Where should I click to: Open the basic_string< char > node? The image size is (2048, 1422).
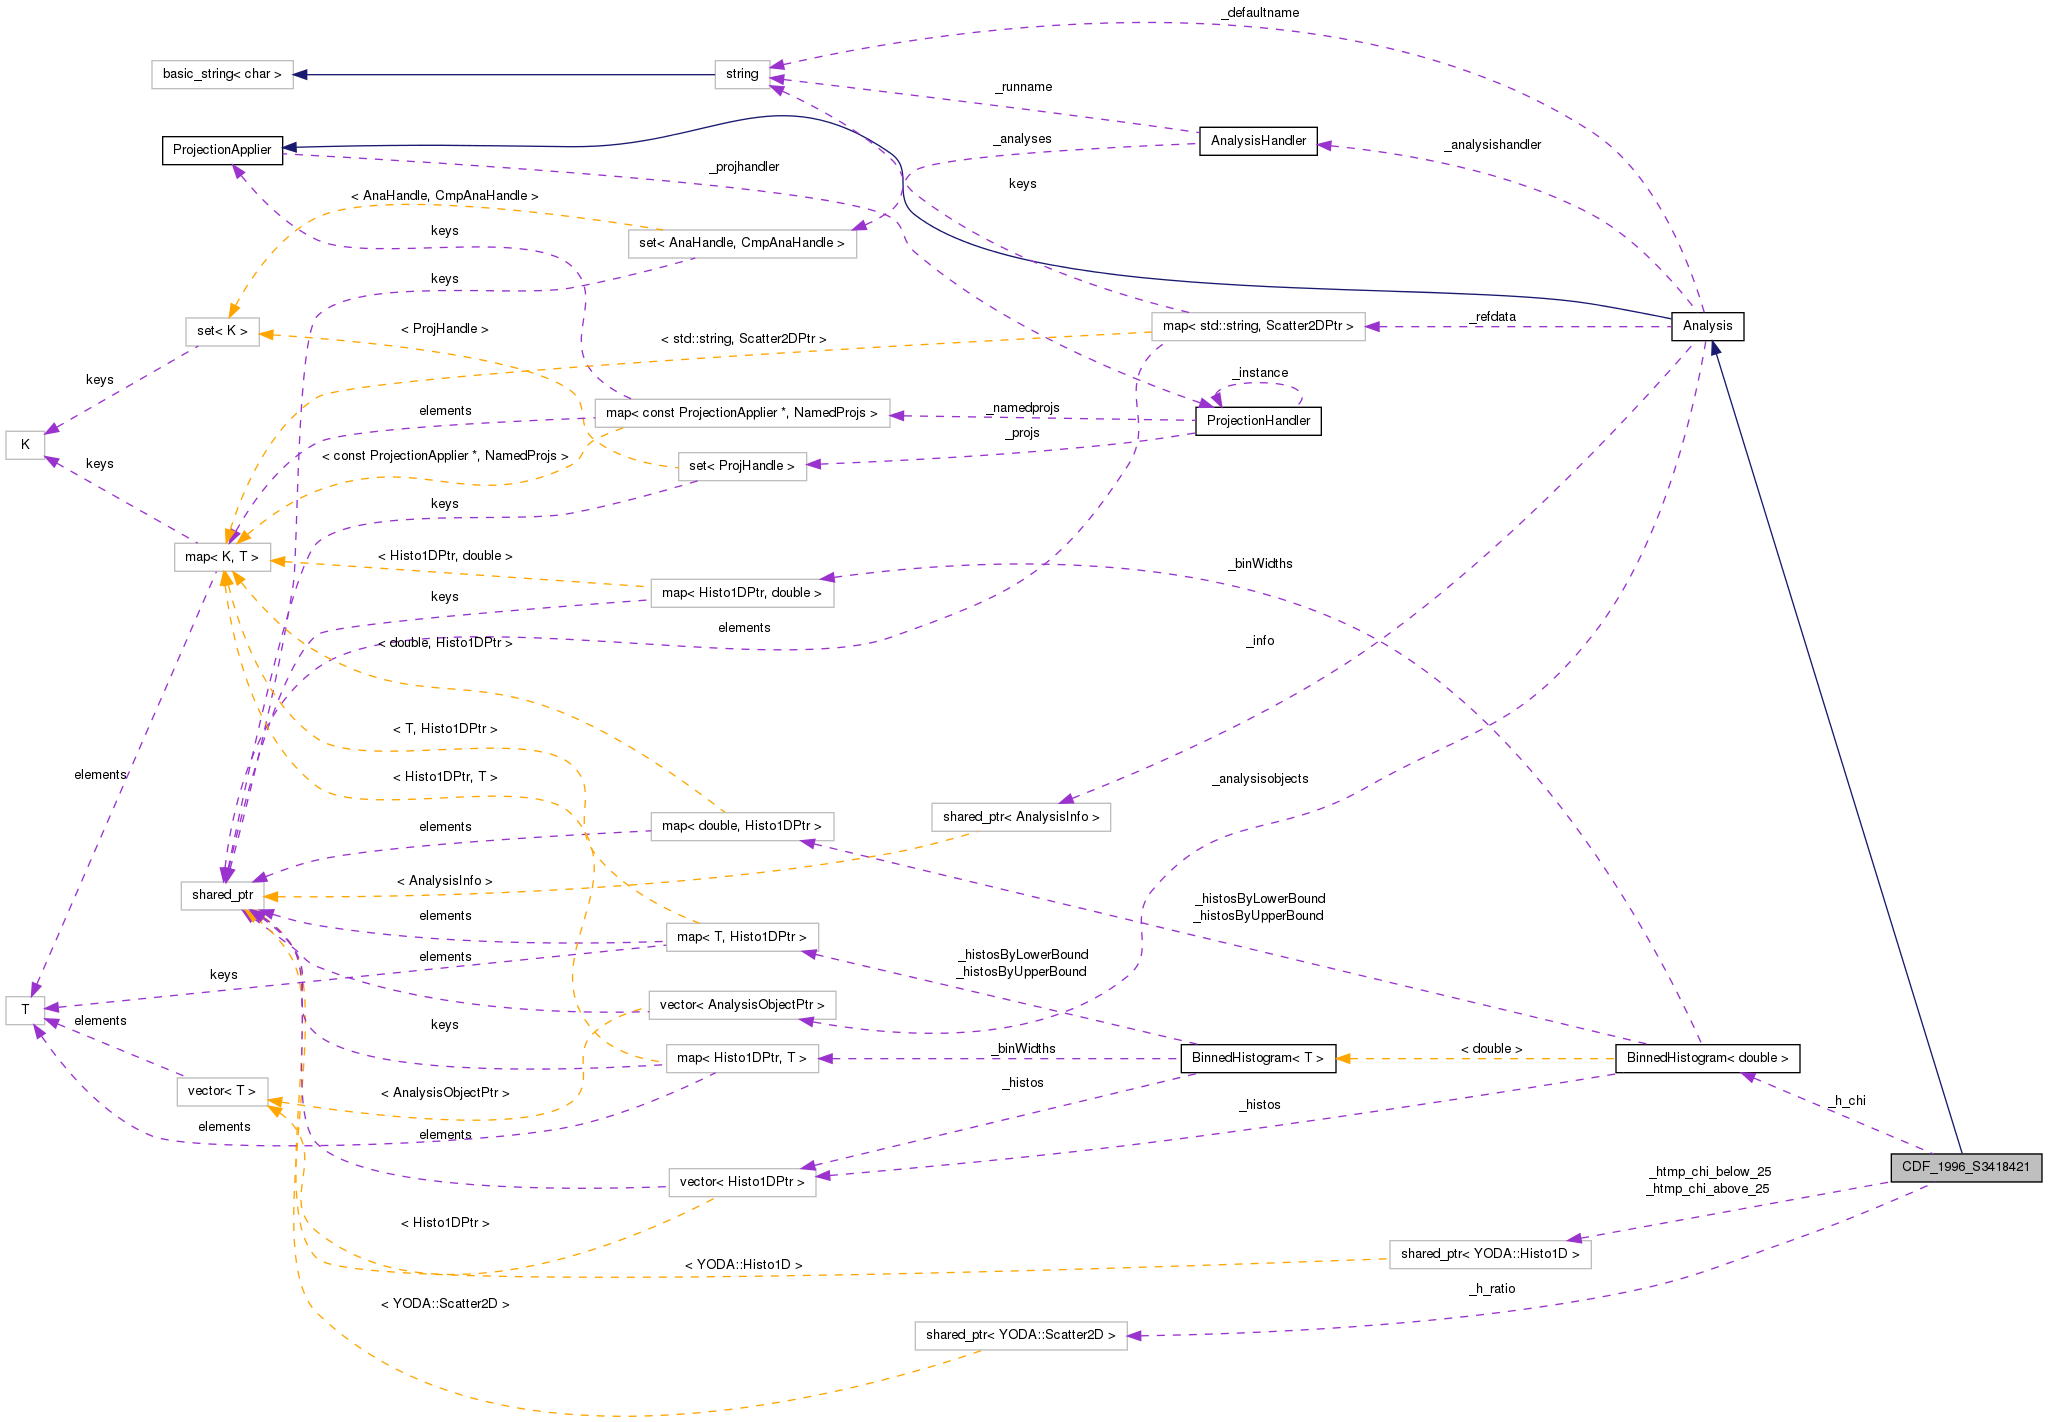pyautogui.click(x=222, y=74)
